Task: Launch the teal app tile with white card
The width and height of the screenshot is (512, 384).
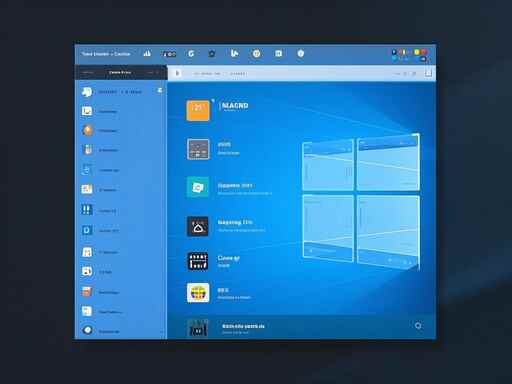Action: coord(198,187)
